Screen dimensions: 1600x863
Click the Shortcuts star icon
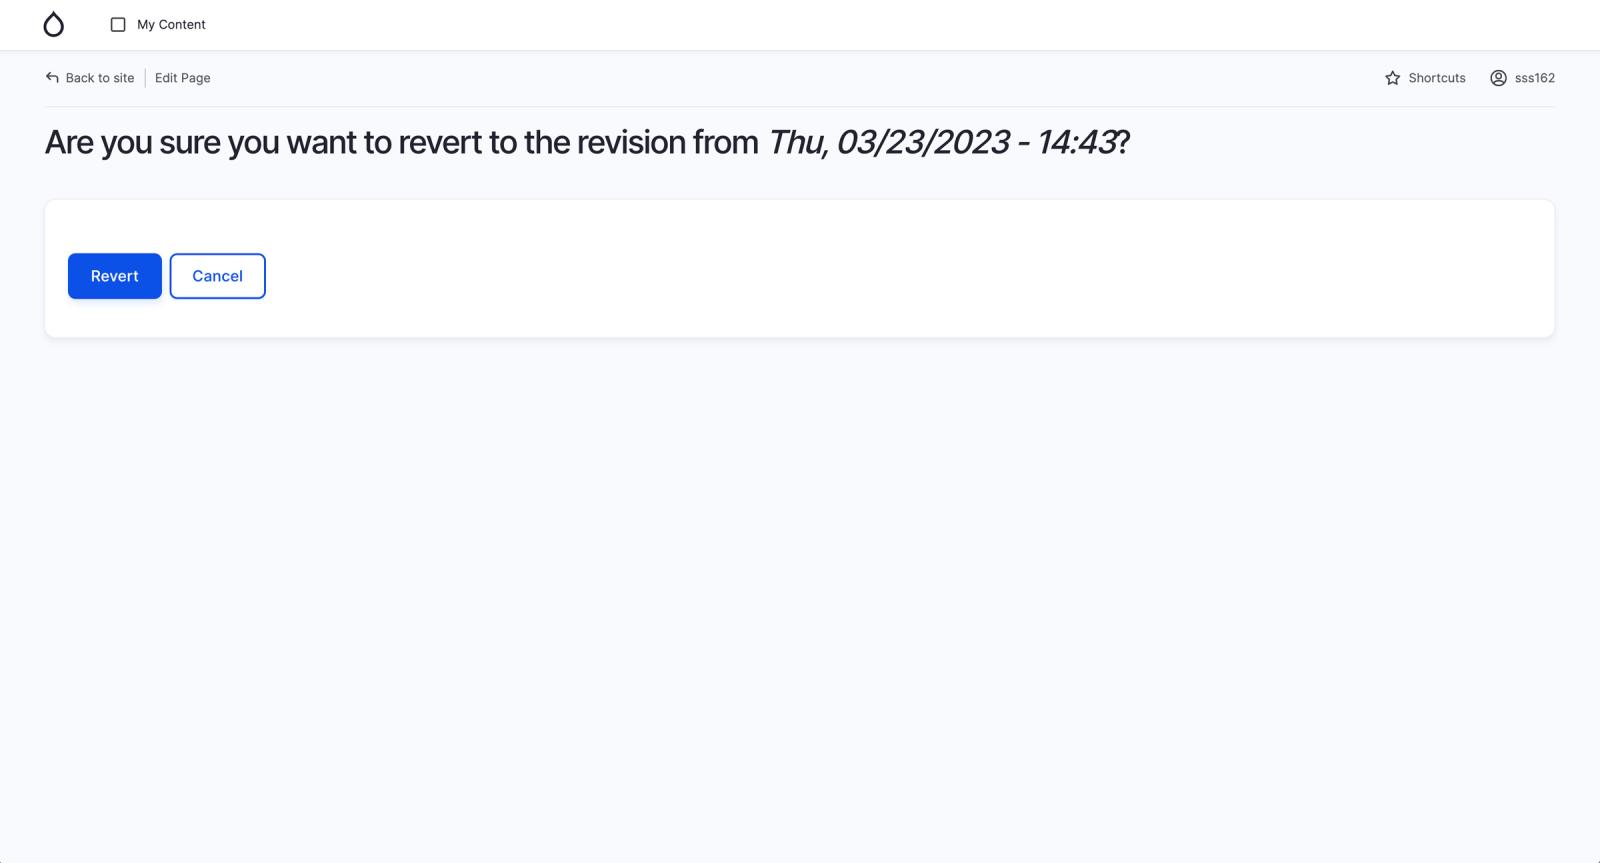pyautogui.click(x=1392, y=78)
